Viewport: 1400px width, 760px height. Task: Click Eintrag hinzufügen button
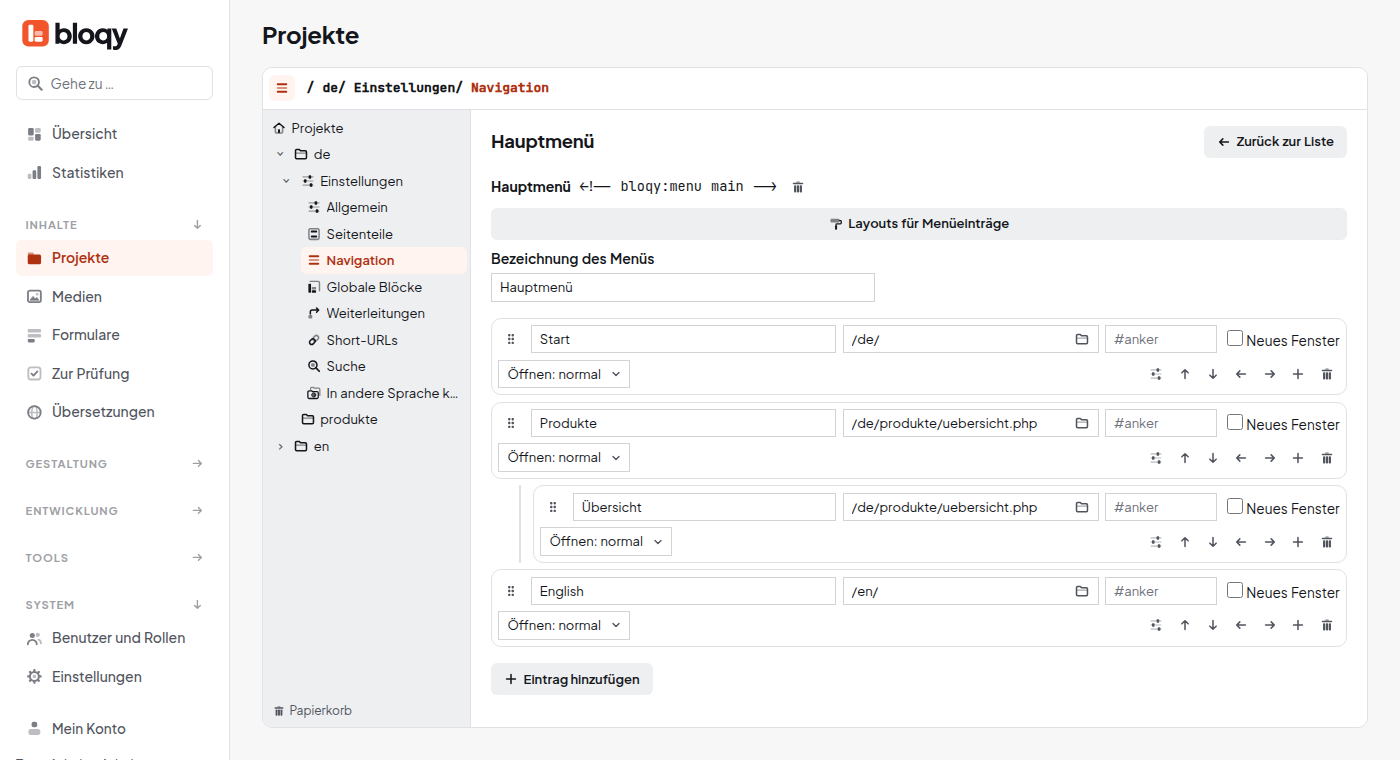coord(572,679)
